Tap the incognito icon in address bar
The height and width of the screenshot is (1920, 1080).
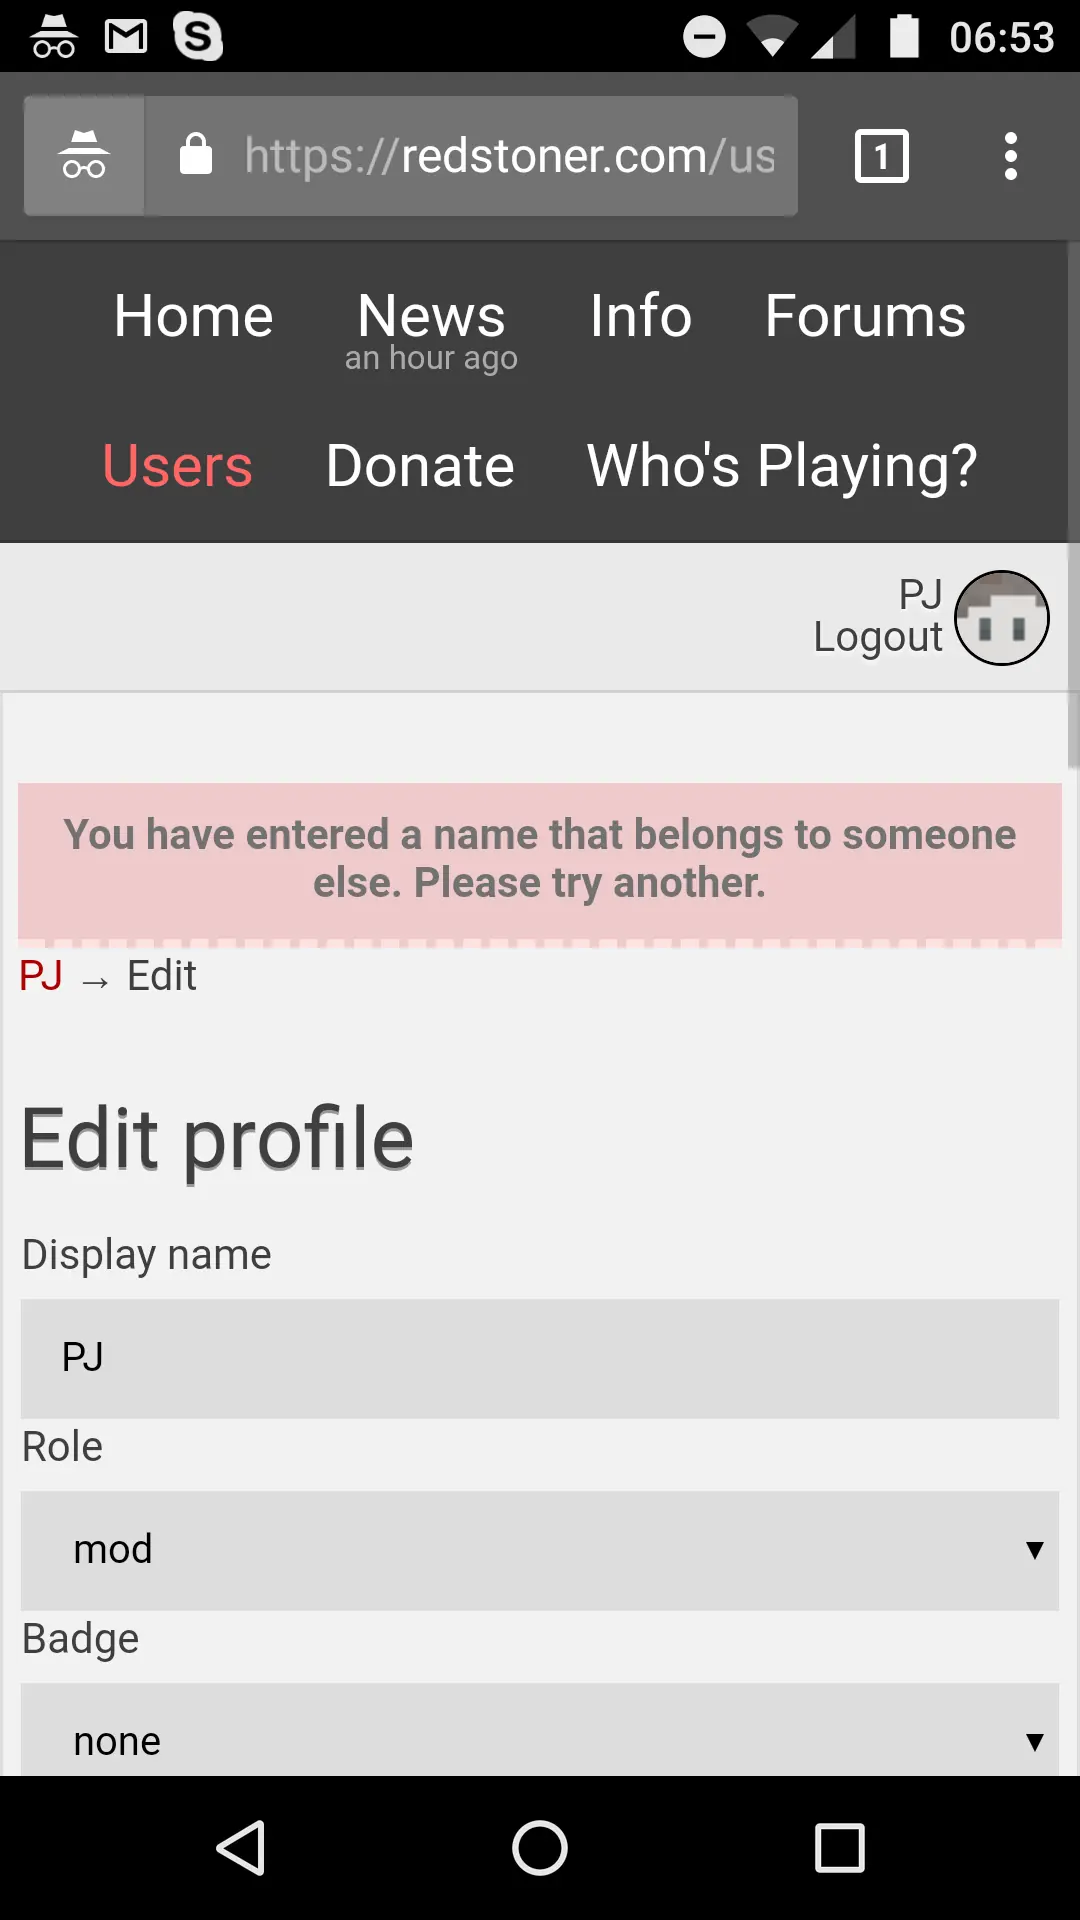[84, 156]
